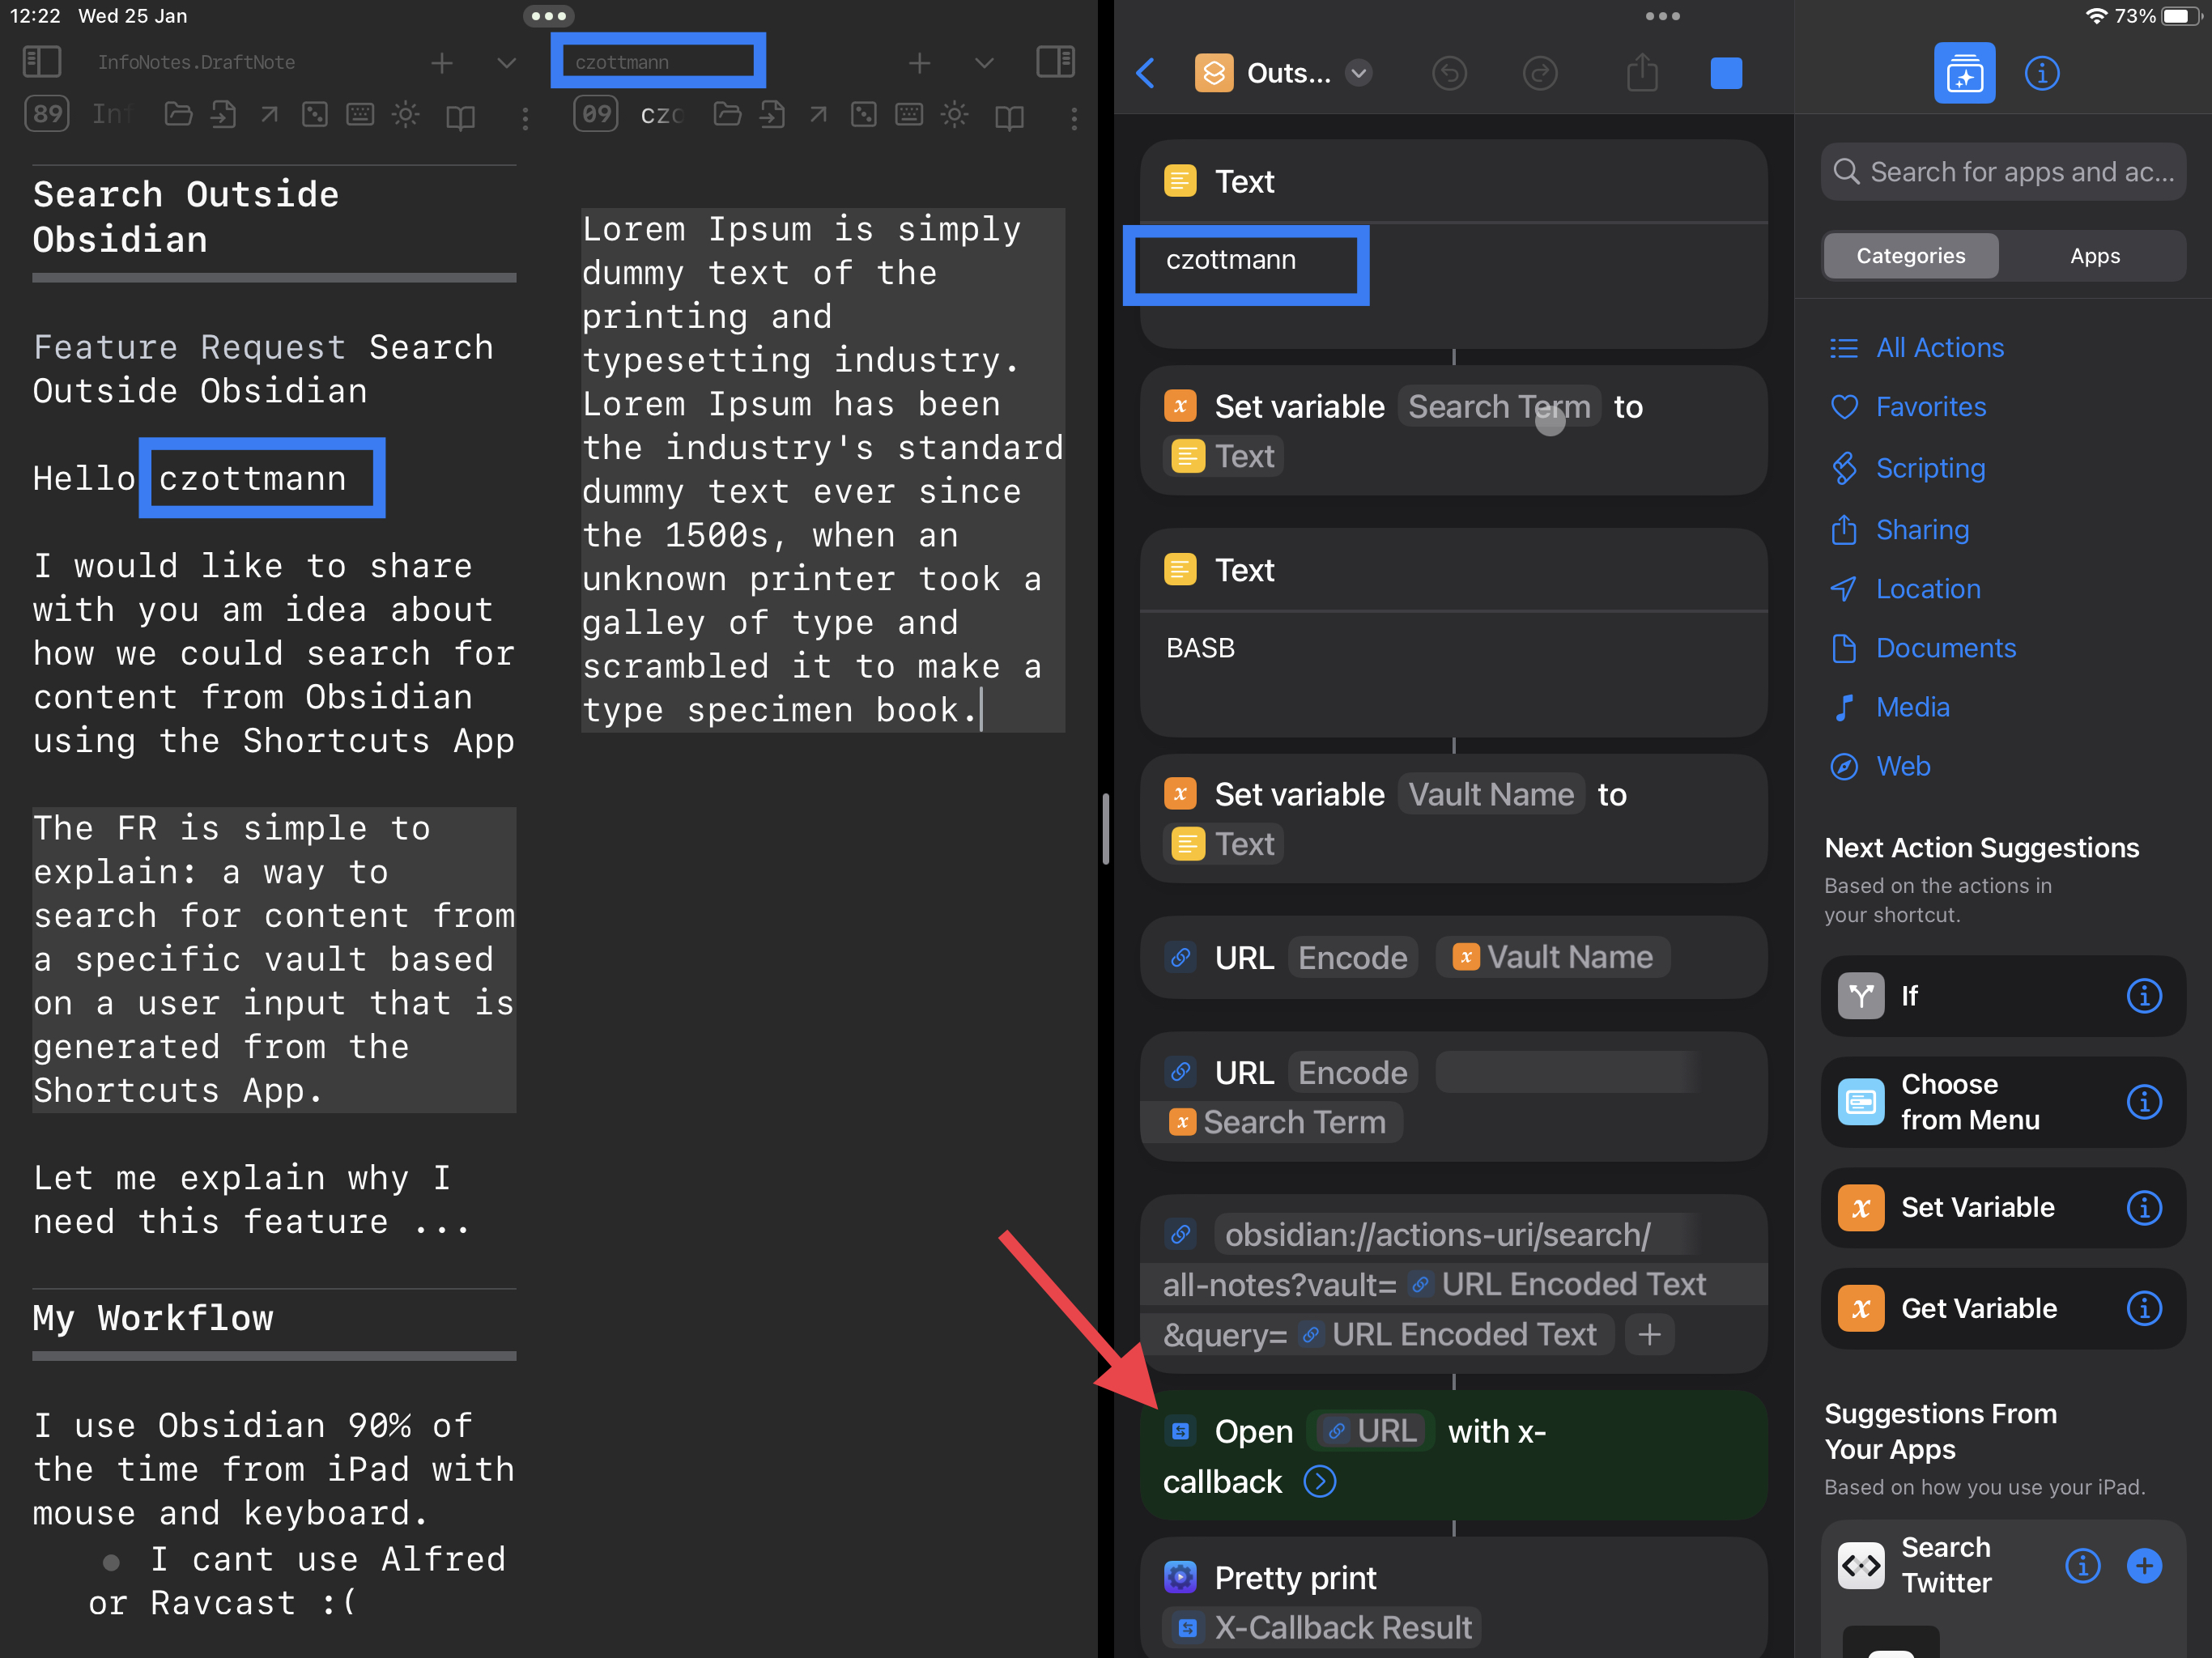This screenshot has height=1658, width=2212.
Task: Tap the dice icon in the editor toolbar
Action: coord(316,115)
